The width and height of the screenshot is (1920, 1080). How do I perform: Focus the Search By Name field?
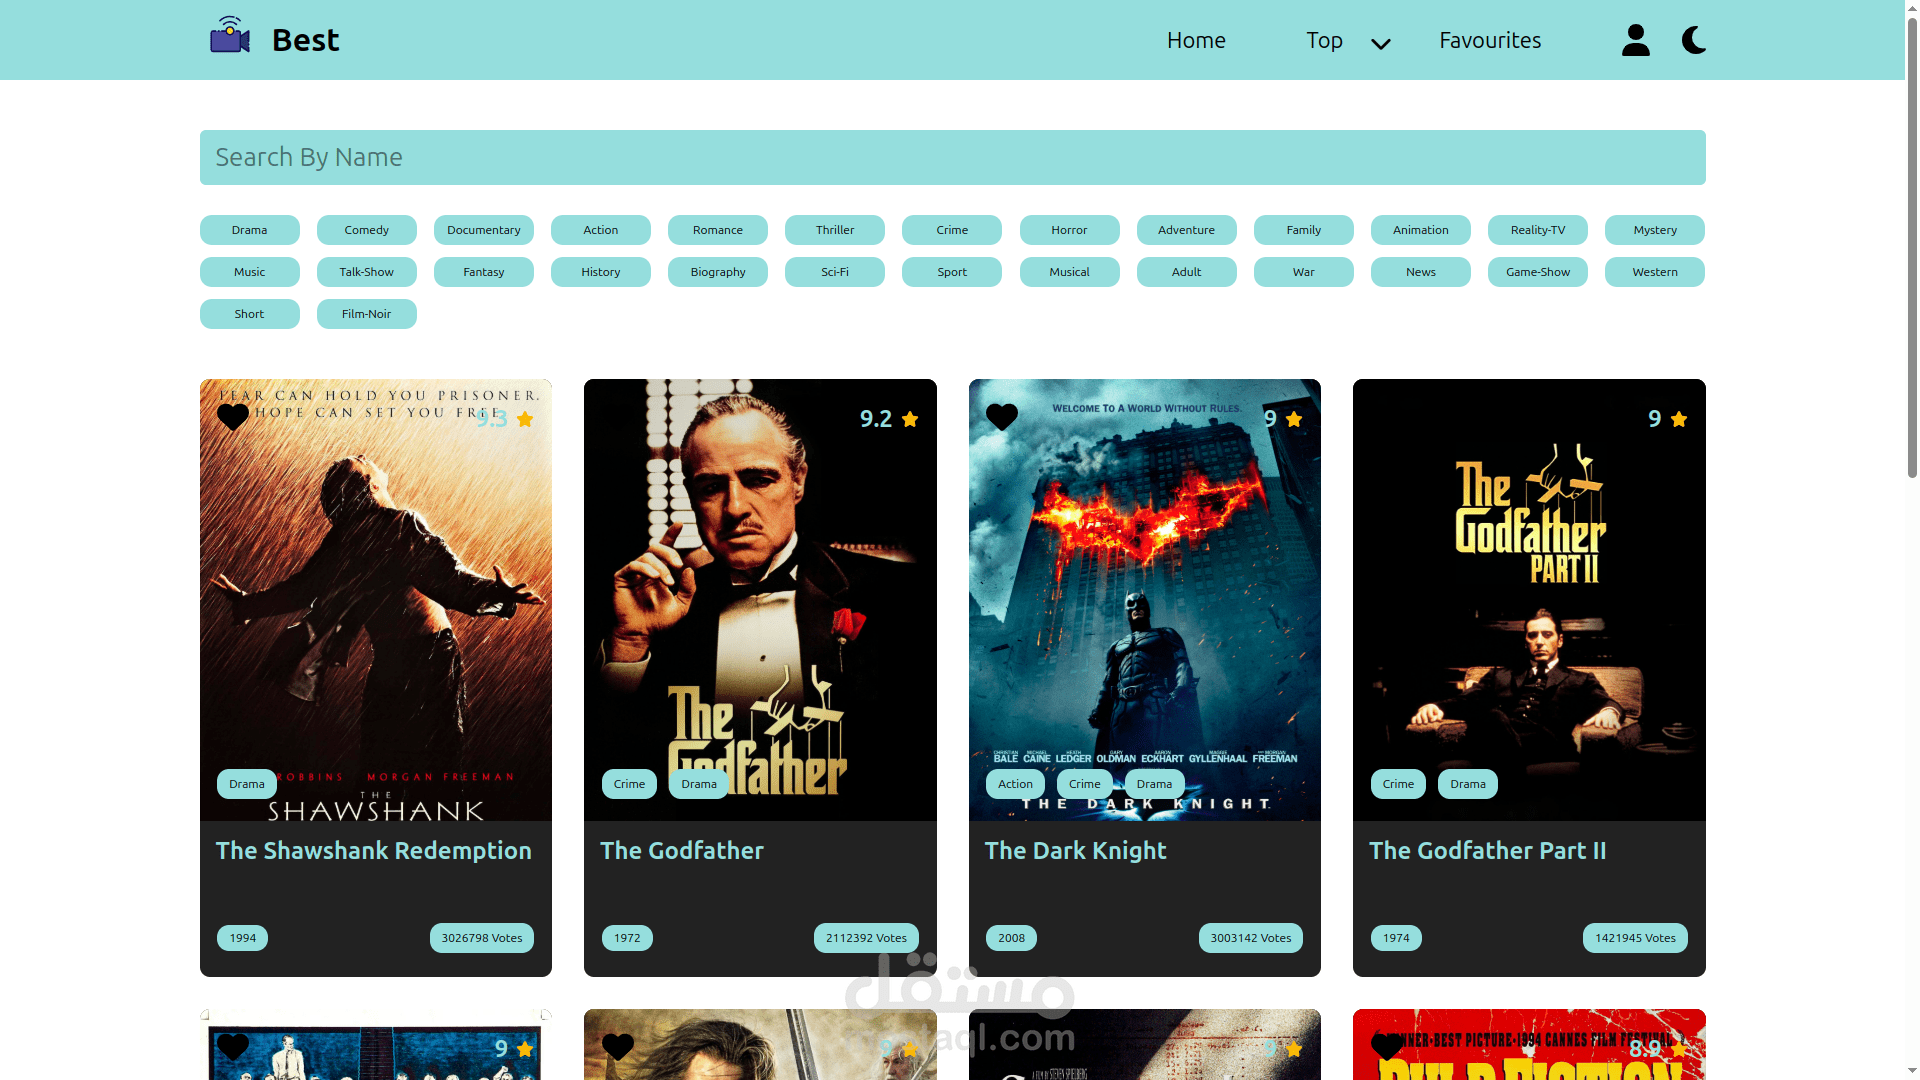point(952,157)
